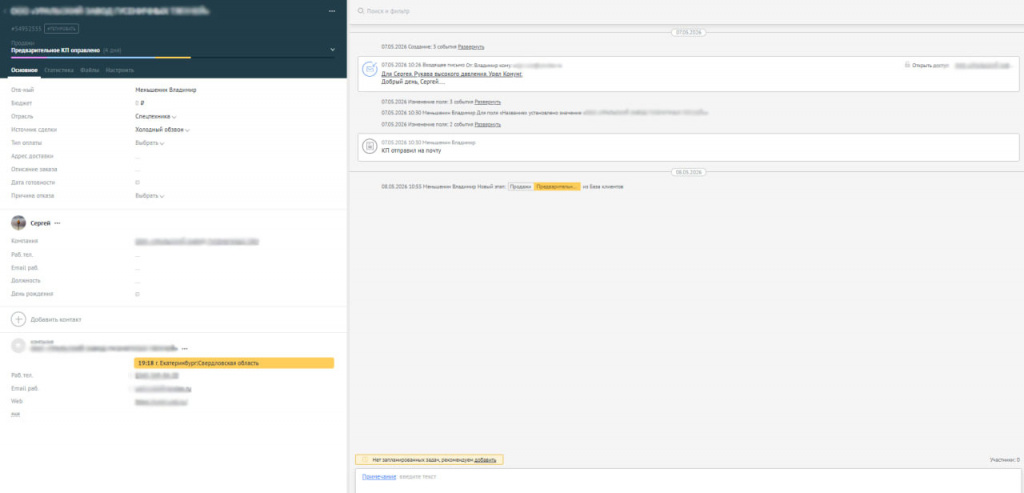Switch to the Статистика tab
Image resolution: width=1024 pixels, height=493 pixels.
59,70
